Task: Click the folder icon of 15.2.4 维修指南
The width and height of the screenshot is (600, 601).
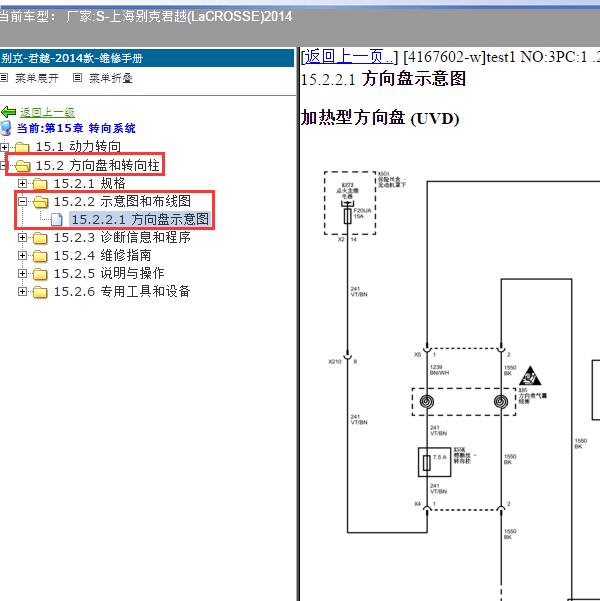Action: click(40, 256)
